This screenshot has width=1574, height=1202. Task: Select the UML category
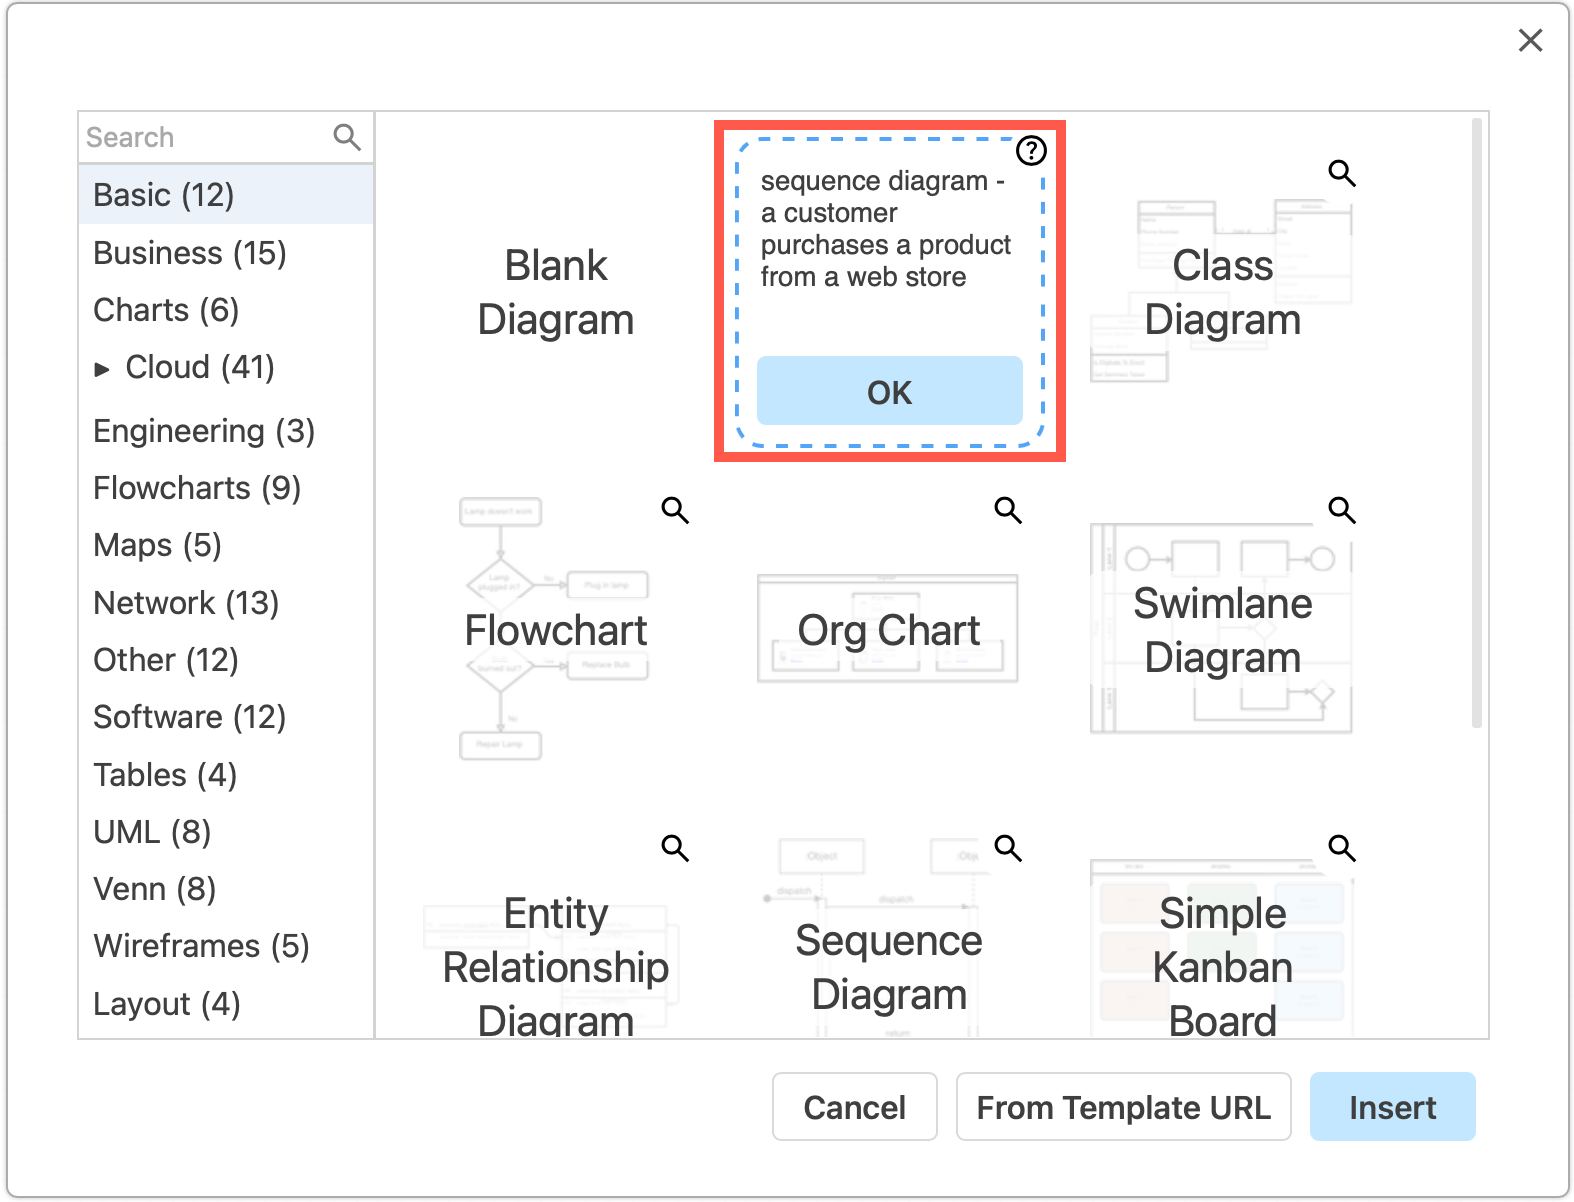click(150, 831)
